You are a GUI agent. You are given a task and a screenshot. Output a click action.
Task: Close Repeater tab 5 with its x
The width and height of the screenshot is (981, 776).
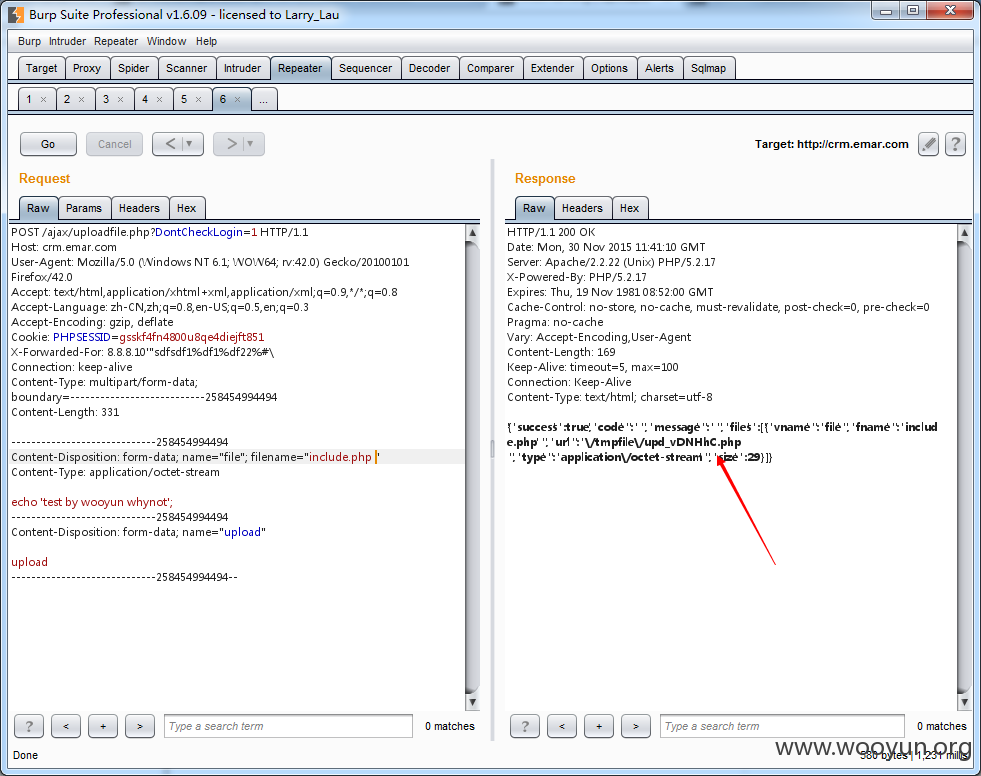tap(198, 100)
